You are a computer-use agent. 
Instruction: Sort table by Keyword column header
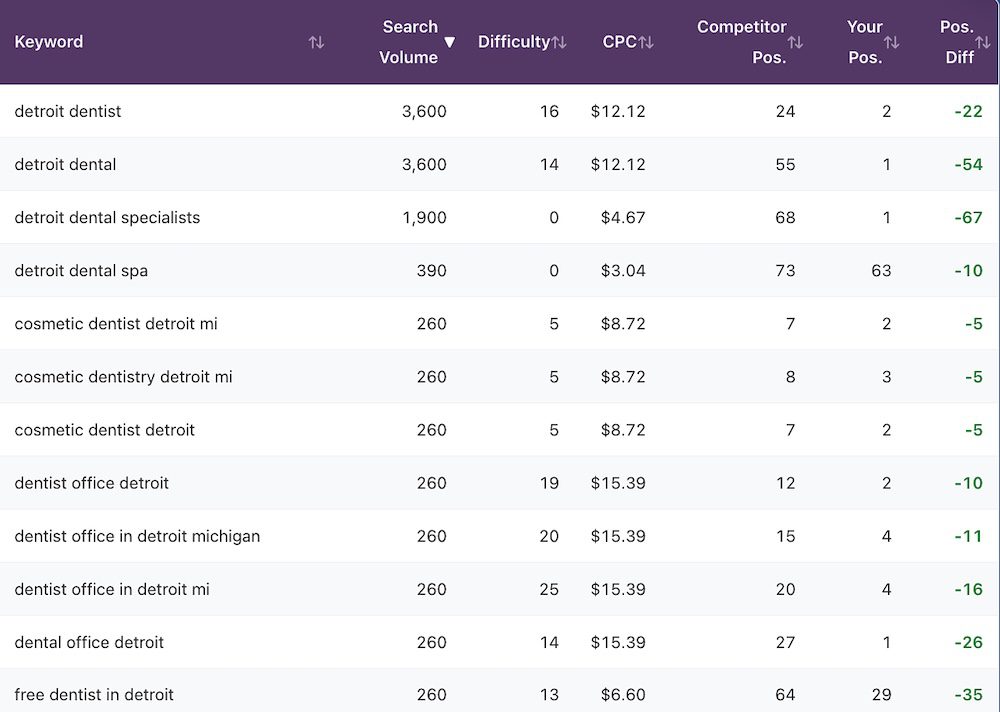[49, 42]
